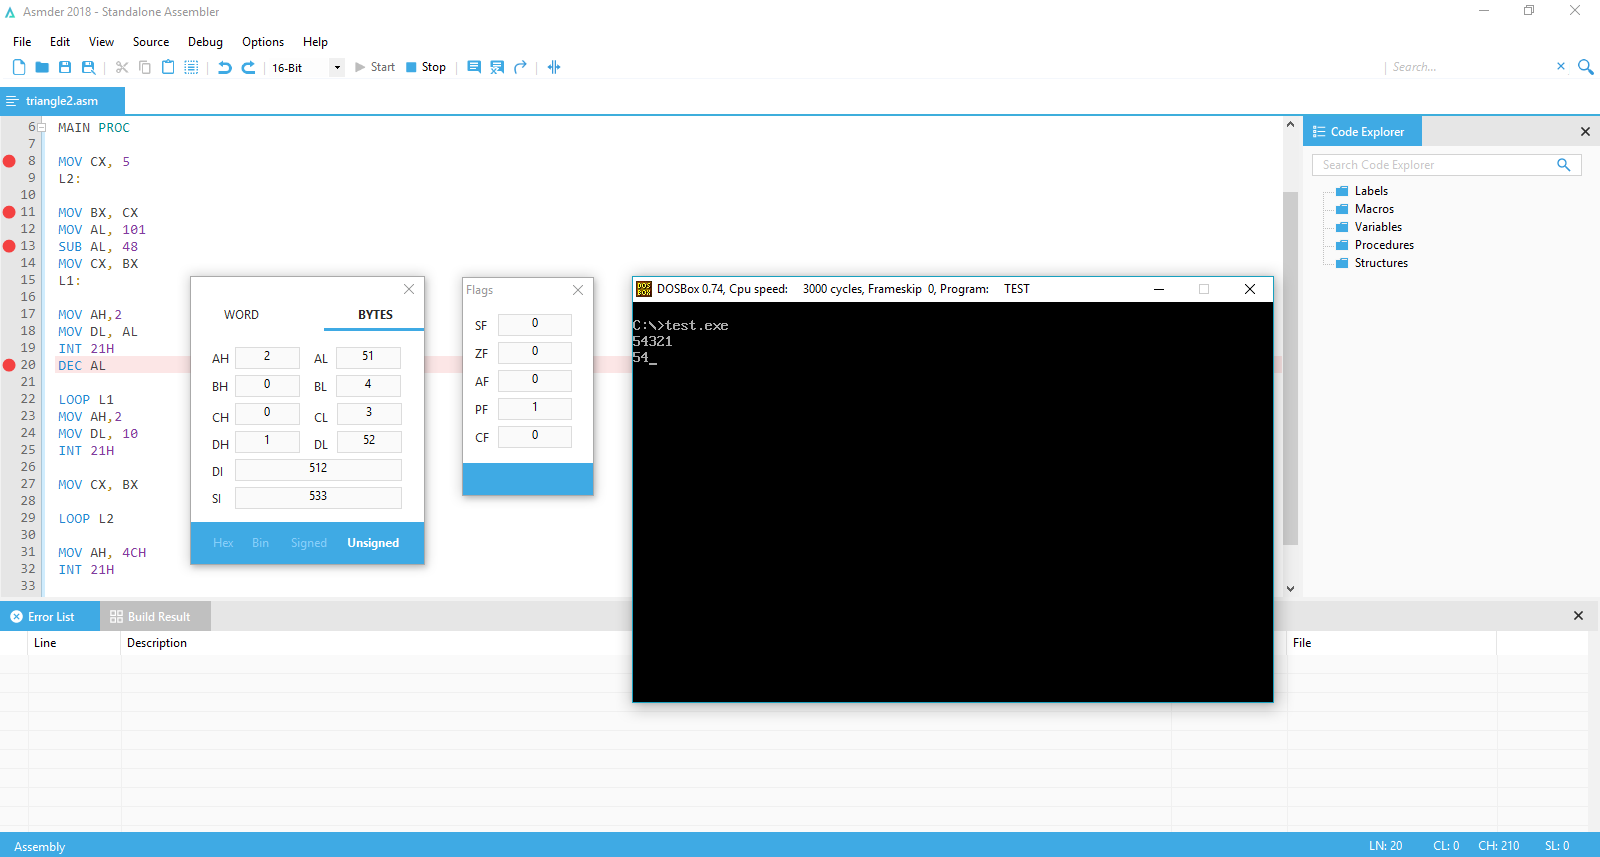Screen dimensions: 1600x857
Task: Save the file using the Save icon
Action: click(65, 67)
